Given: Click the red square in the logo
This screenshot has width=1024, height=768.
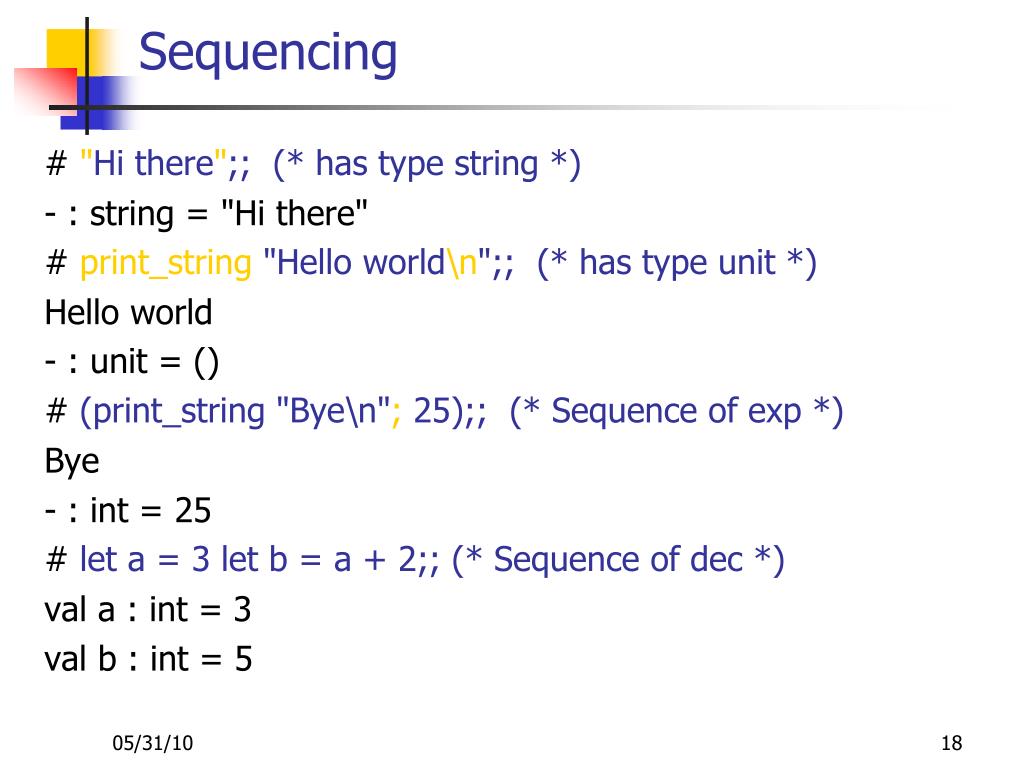Looking at the screenshot, I should pos(46,91).
